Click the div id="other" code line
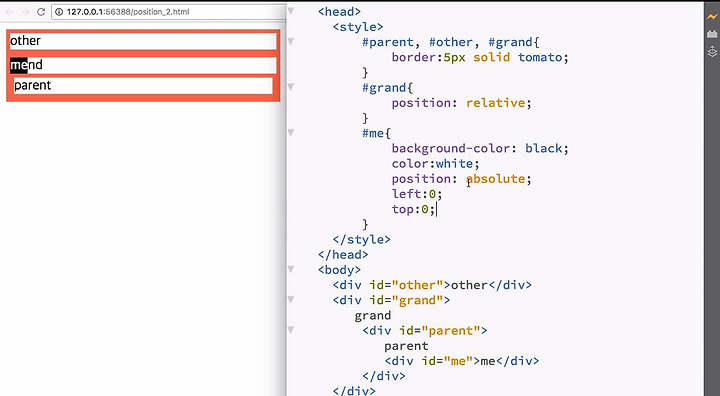The image size is (720, 396). [432, 285]
